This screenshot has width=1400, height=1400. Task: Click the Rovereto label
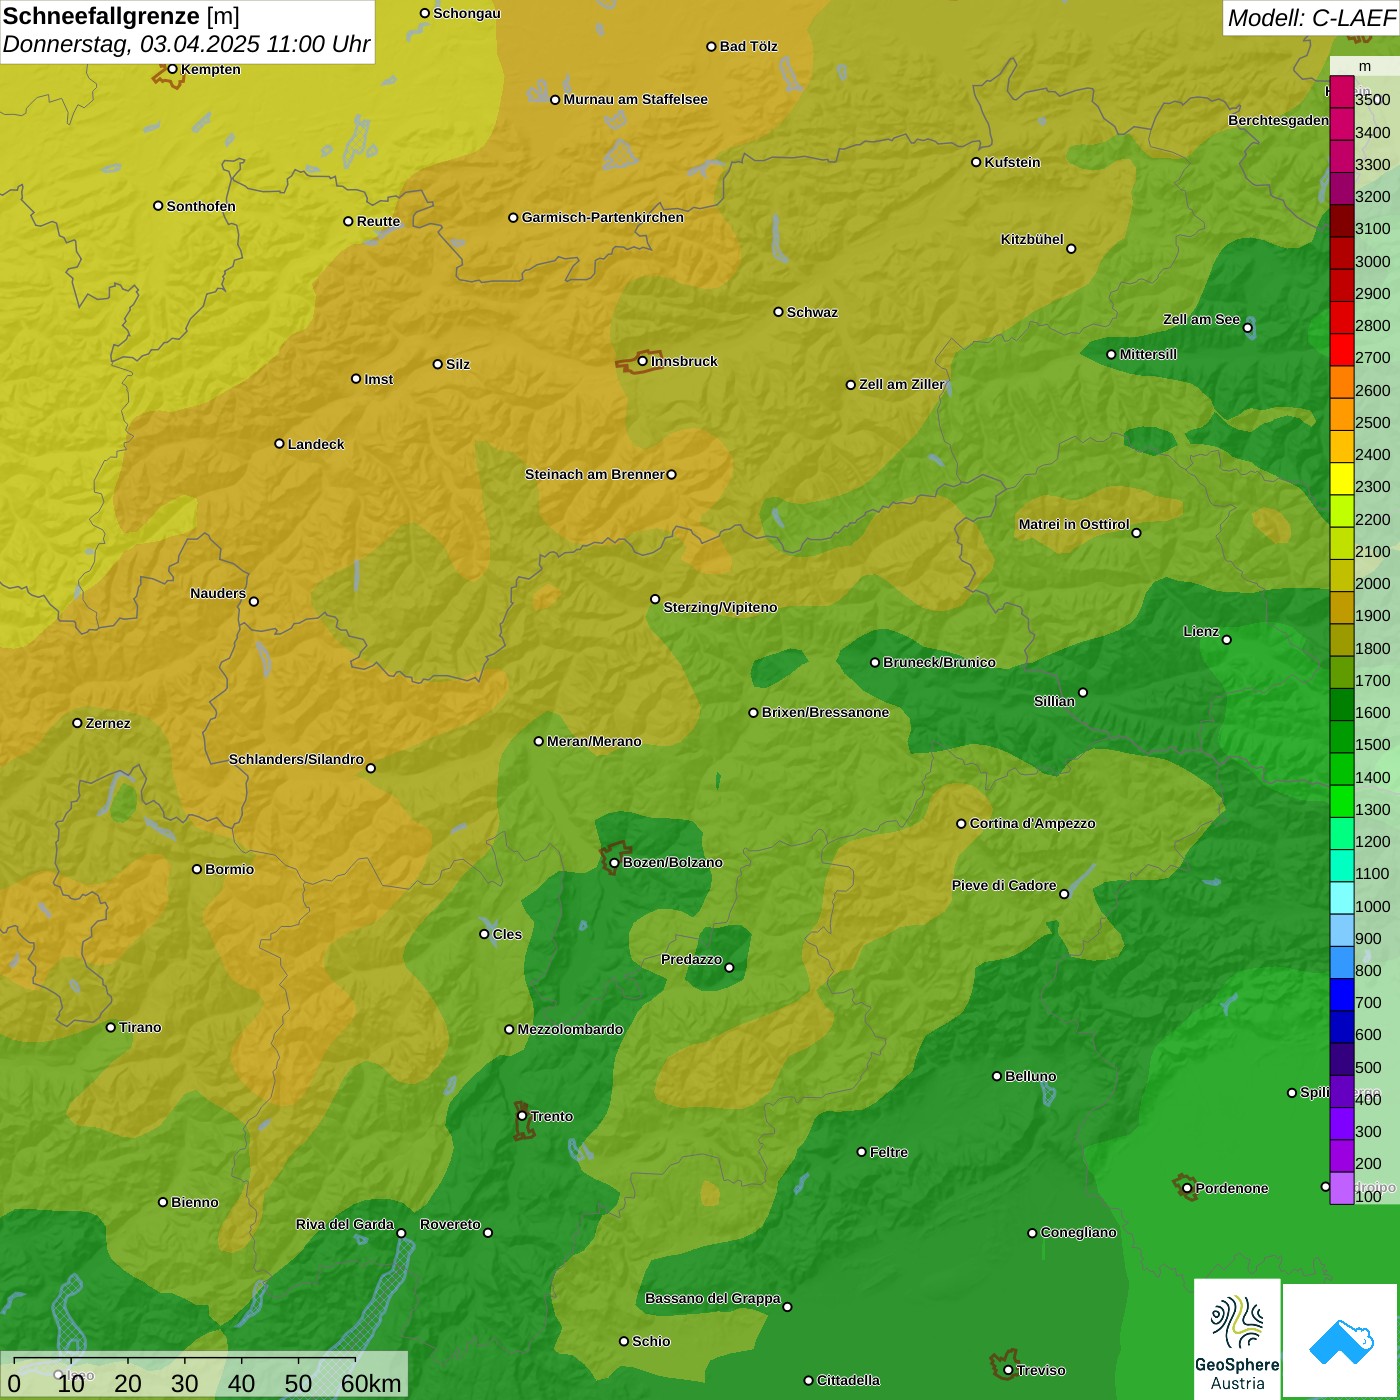450,1224
